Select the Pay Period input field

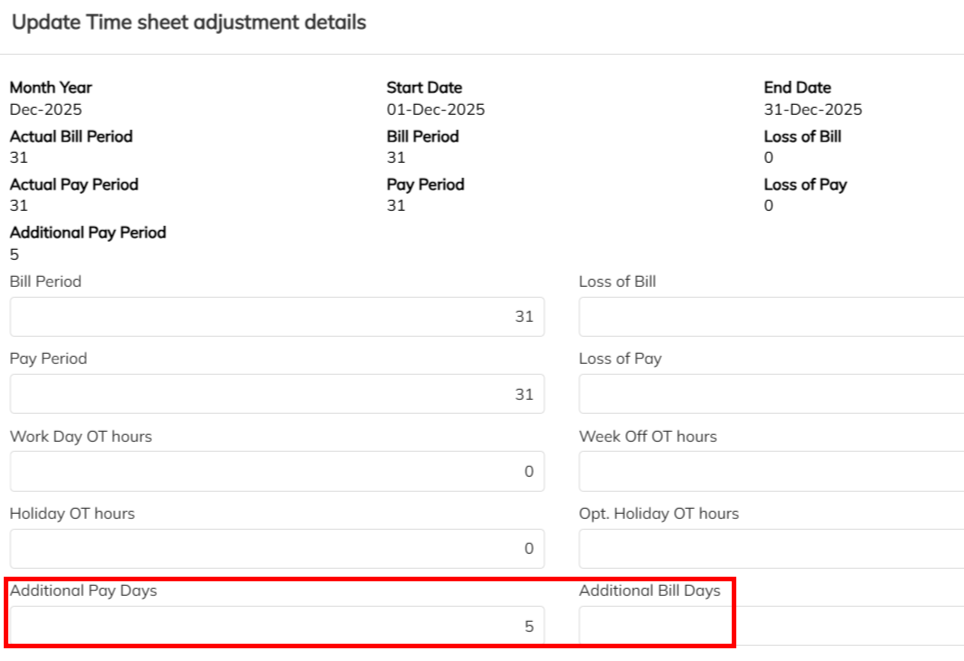tap(277, 394)
